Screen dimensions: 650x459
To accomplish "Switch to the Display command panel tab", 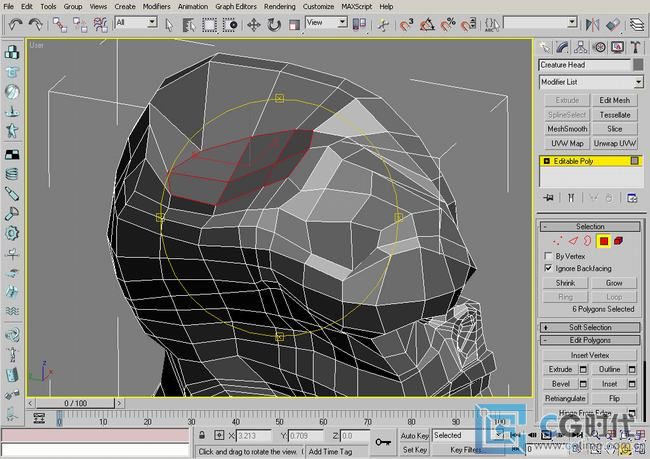I will coord(617,47).
